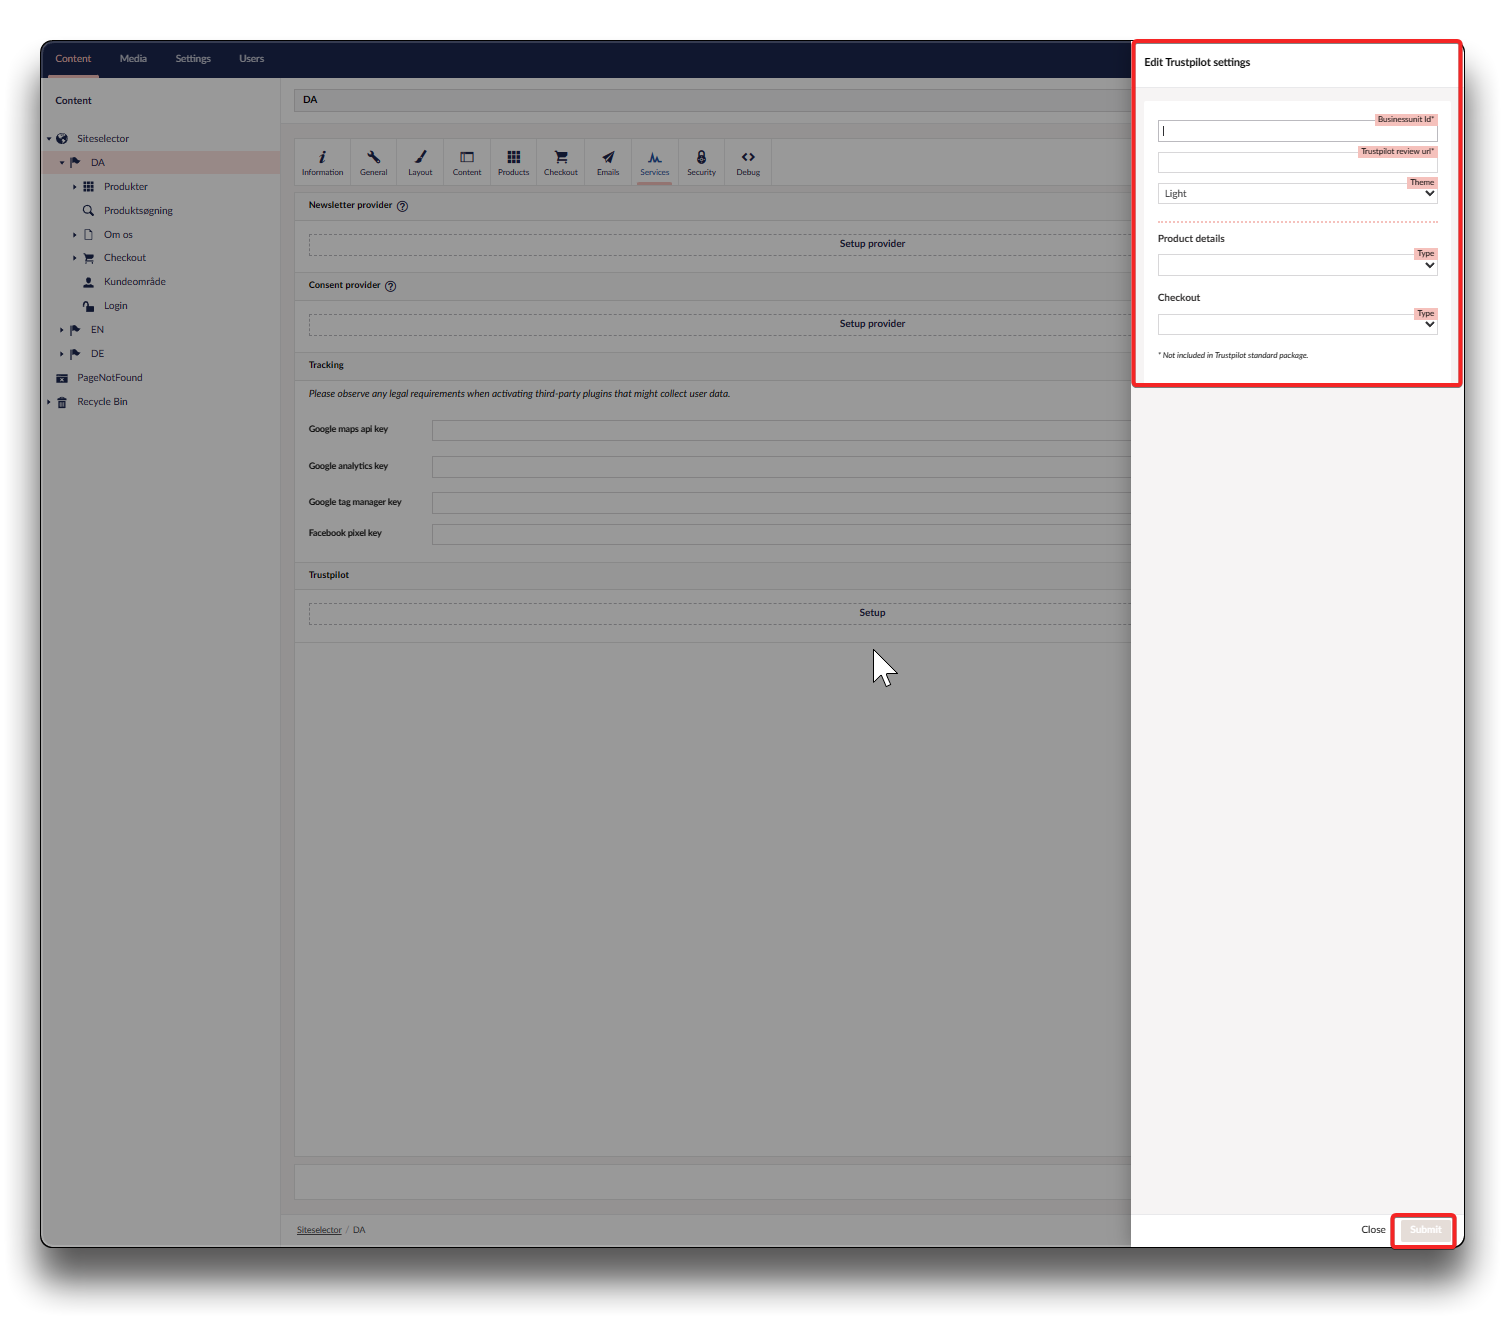Open the Debug code icon
The width and height of the screenshot is (1505, 1320).
click(748, 158)
